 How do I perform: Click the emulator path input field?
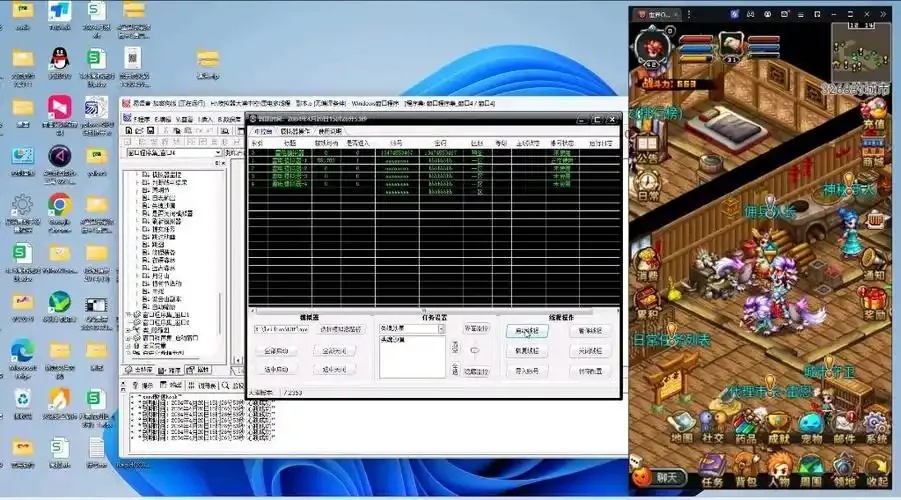281,329
